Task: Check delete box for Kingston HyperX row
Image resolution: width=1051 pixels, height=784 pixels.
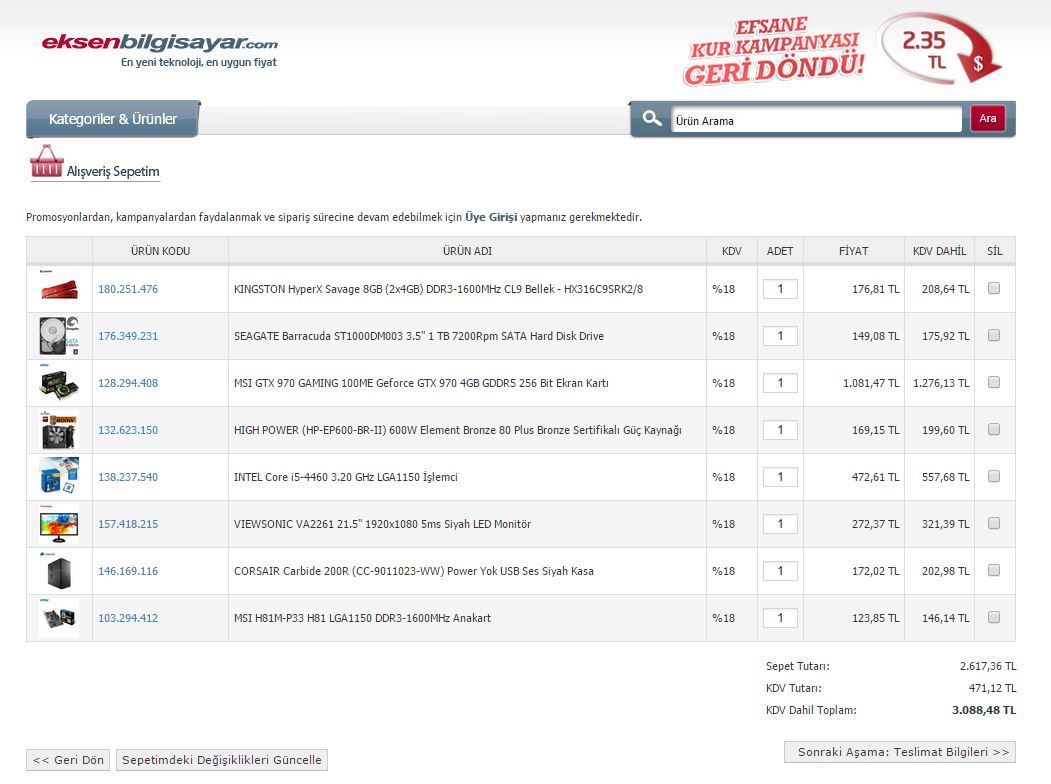Action: click(994, 288)
